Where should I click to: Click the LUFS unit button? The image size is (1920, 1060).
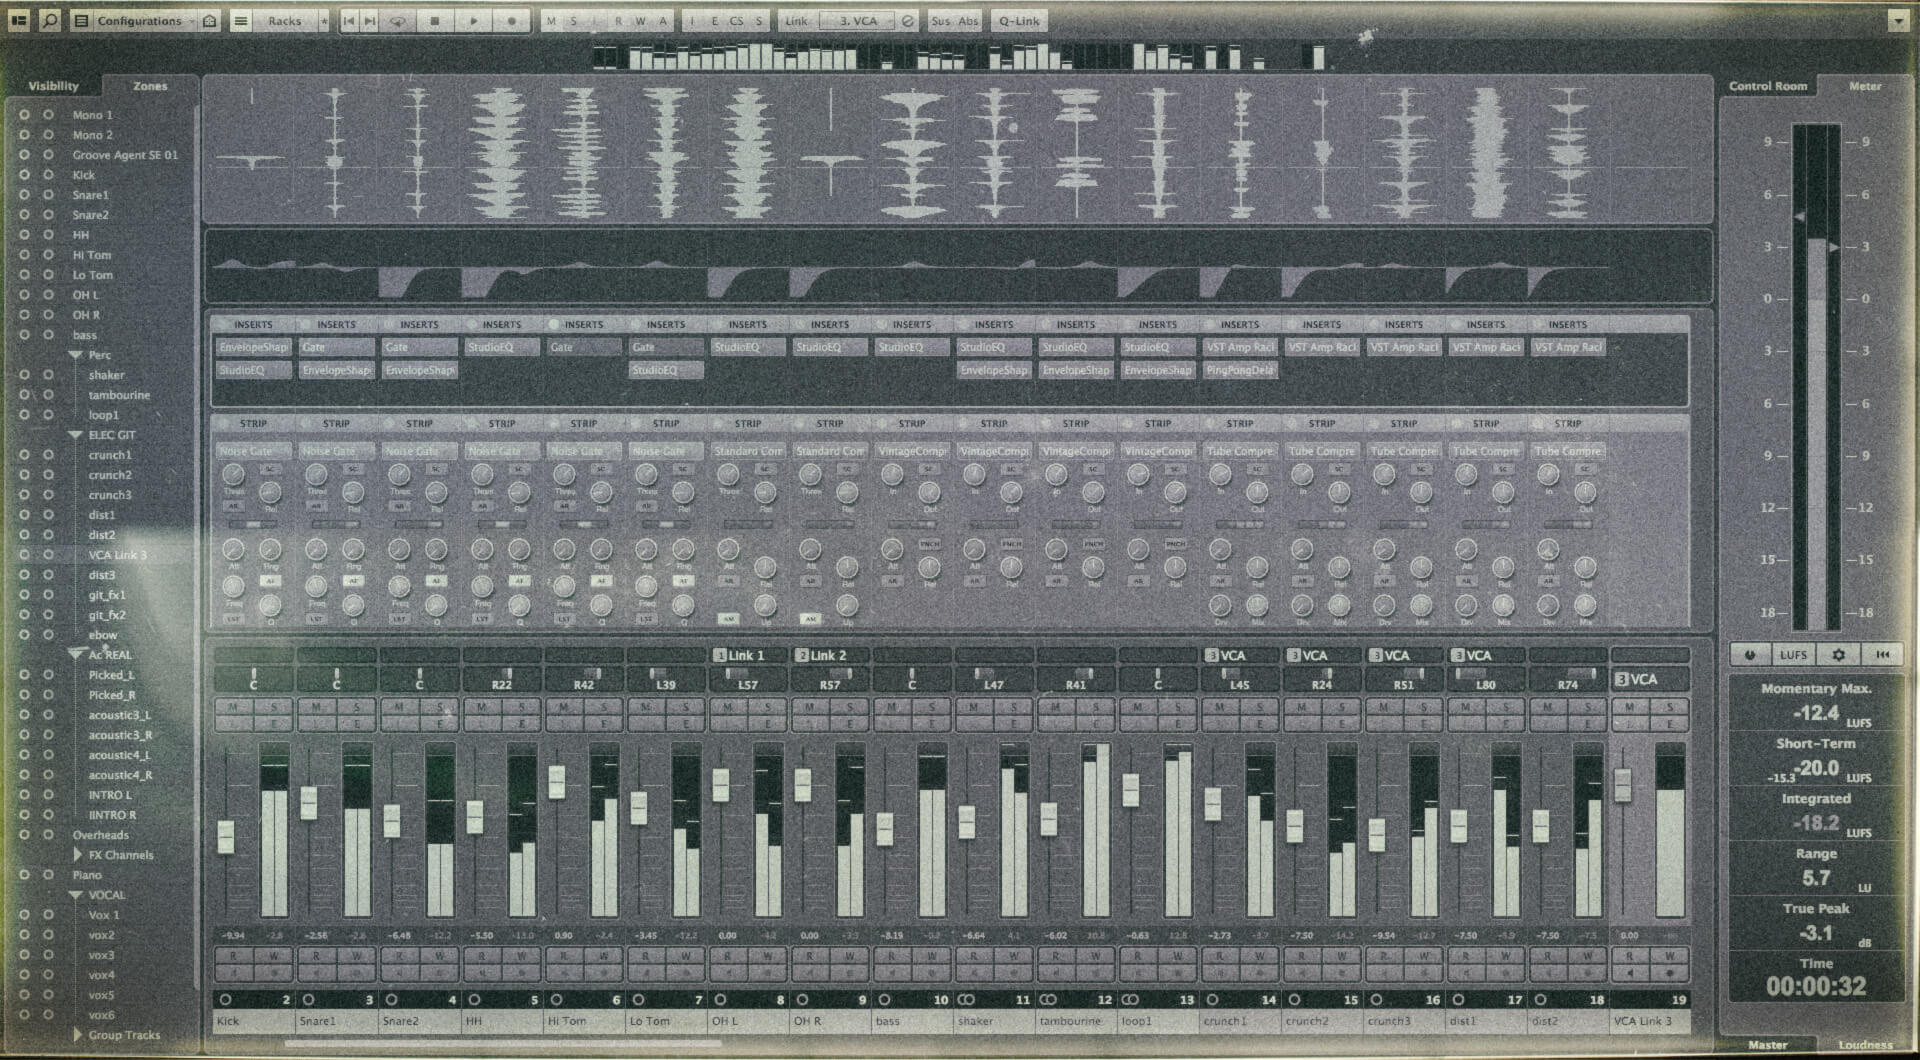1793,654
